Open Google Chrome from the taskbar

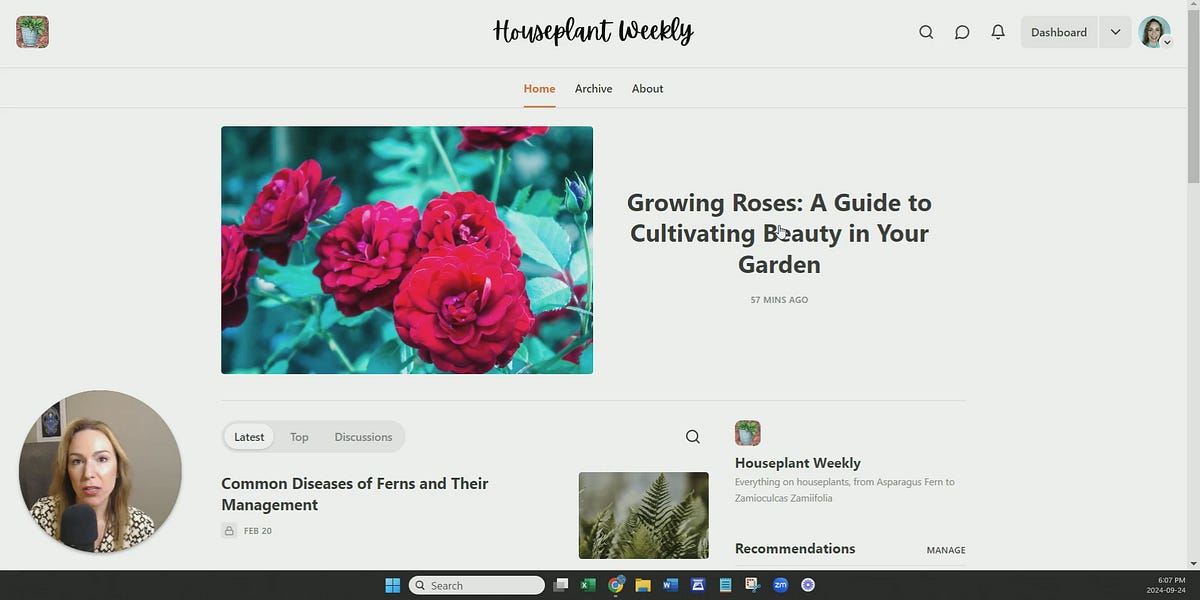(615, 585)
